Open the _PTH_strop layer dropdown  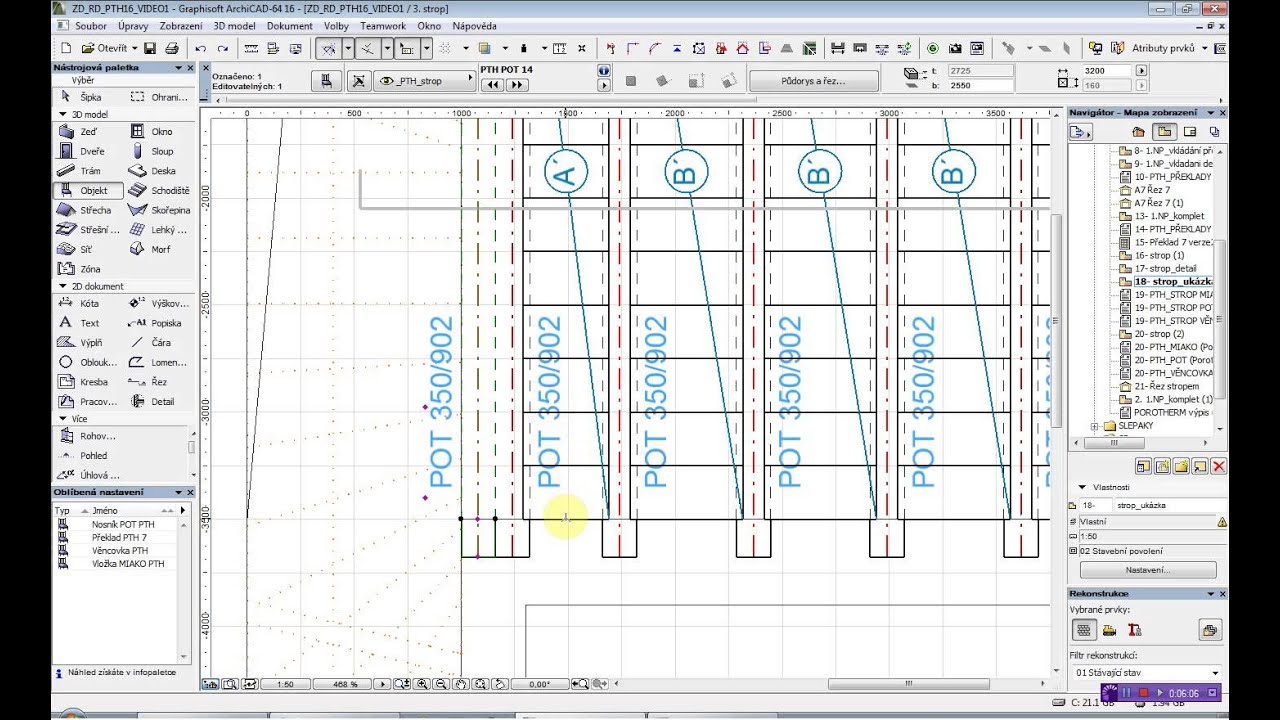(x=424, y=81)
